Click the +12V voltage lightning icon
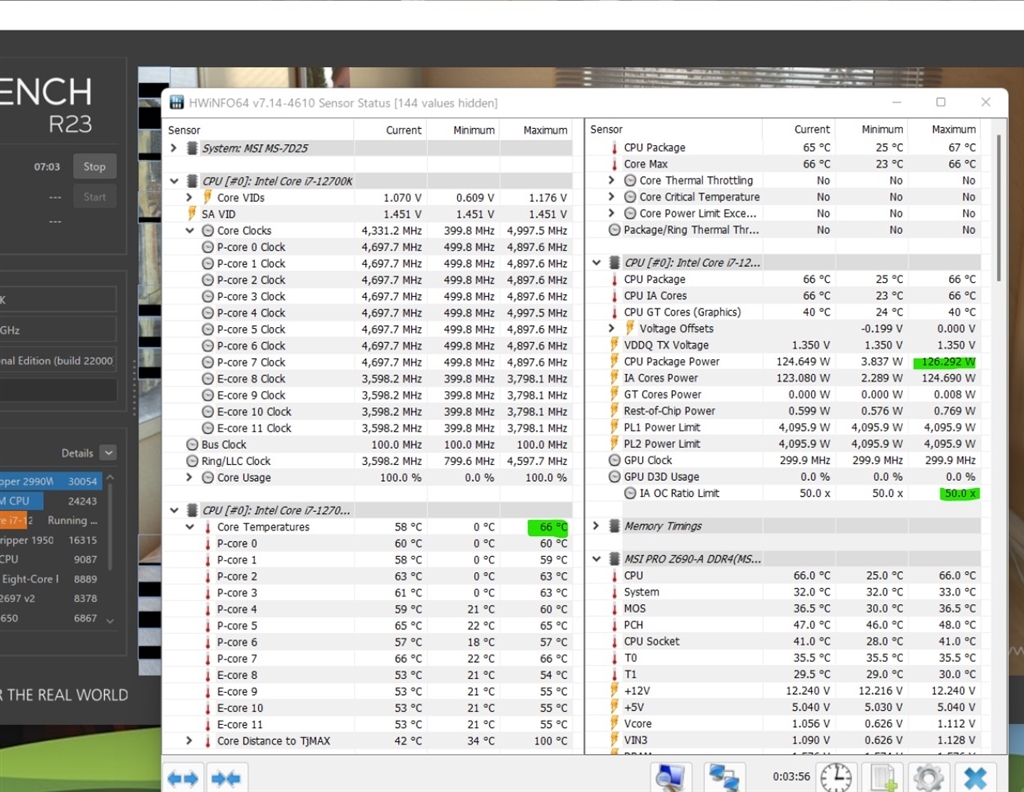The height and width of the screenshot is (792, 1024). 614,690
